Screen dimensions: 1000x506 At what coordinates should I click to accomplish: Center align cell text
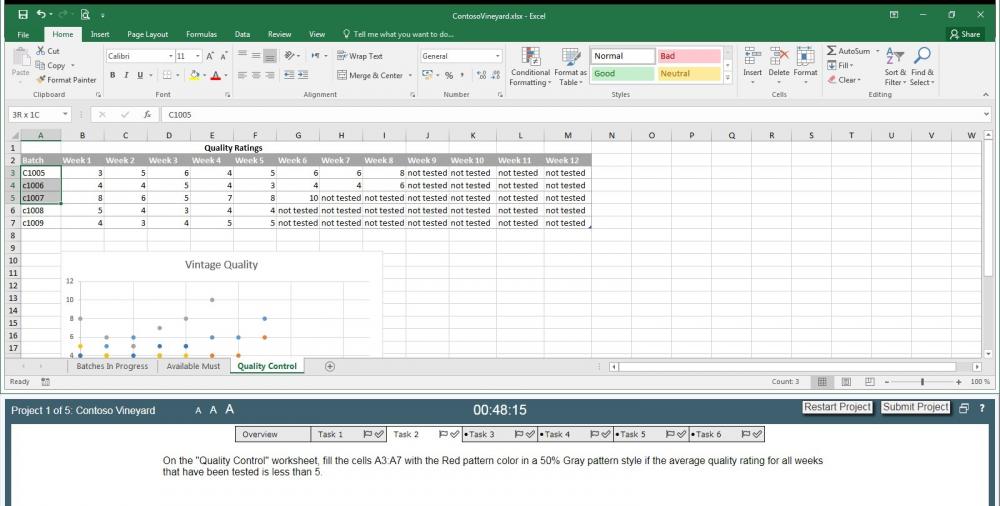(x=256, y=75)
